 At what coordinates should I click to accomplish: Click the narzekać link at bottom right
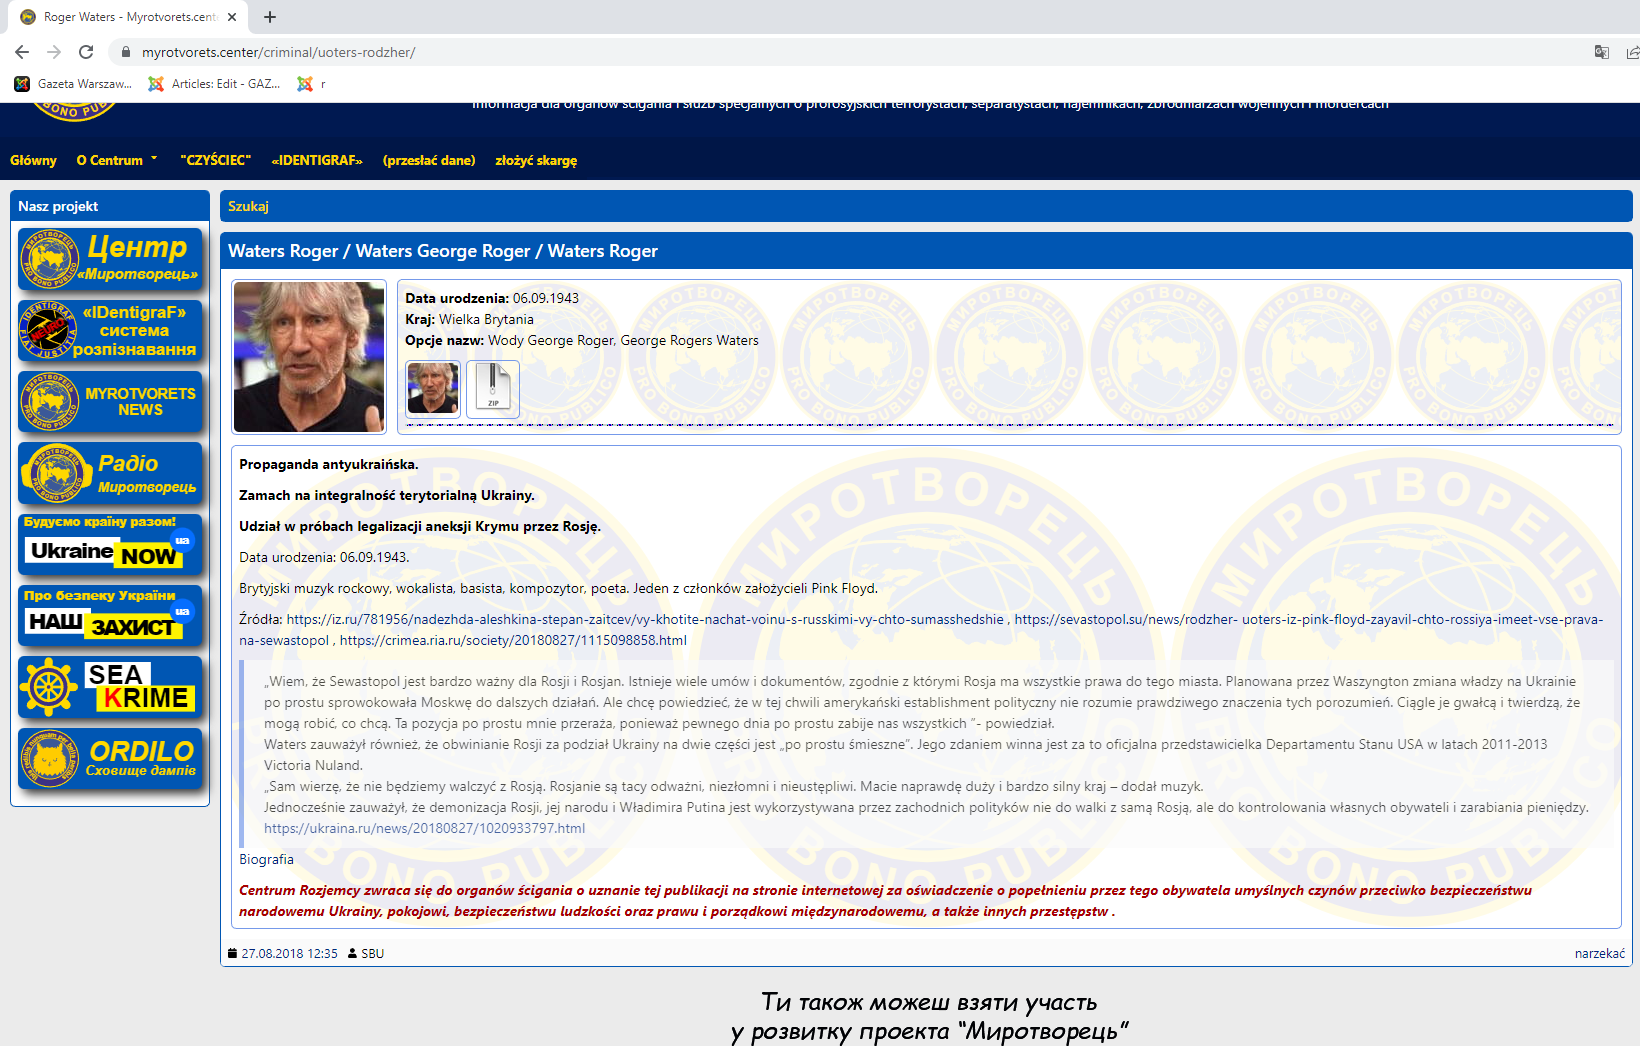click(x=1599, y=953)
